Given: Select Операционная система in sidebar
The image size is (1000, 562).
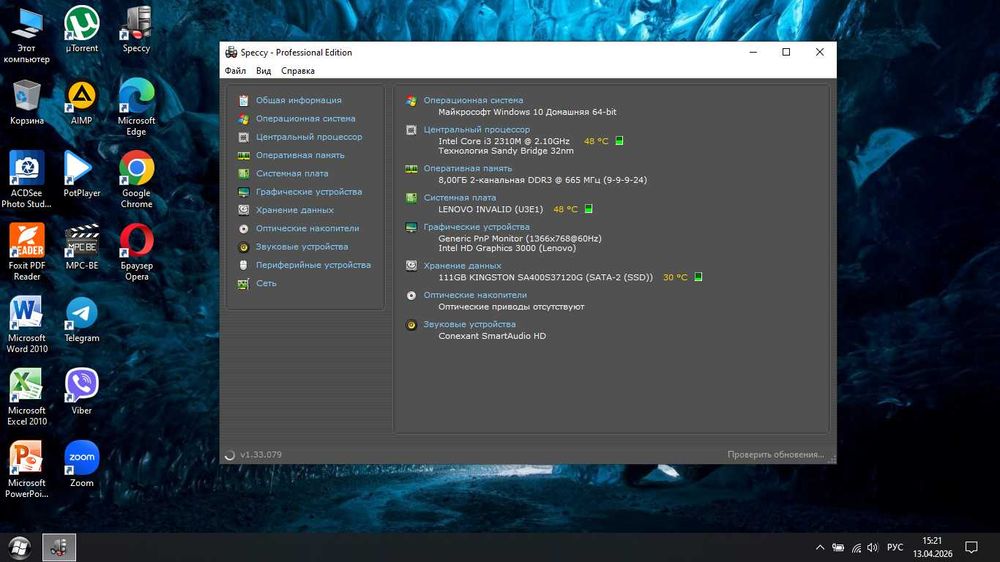Looking at the screenshot, I should (x=305, y=119).
